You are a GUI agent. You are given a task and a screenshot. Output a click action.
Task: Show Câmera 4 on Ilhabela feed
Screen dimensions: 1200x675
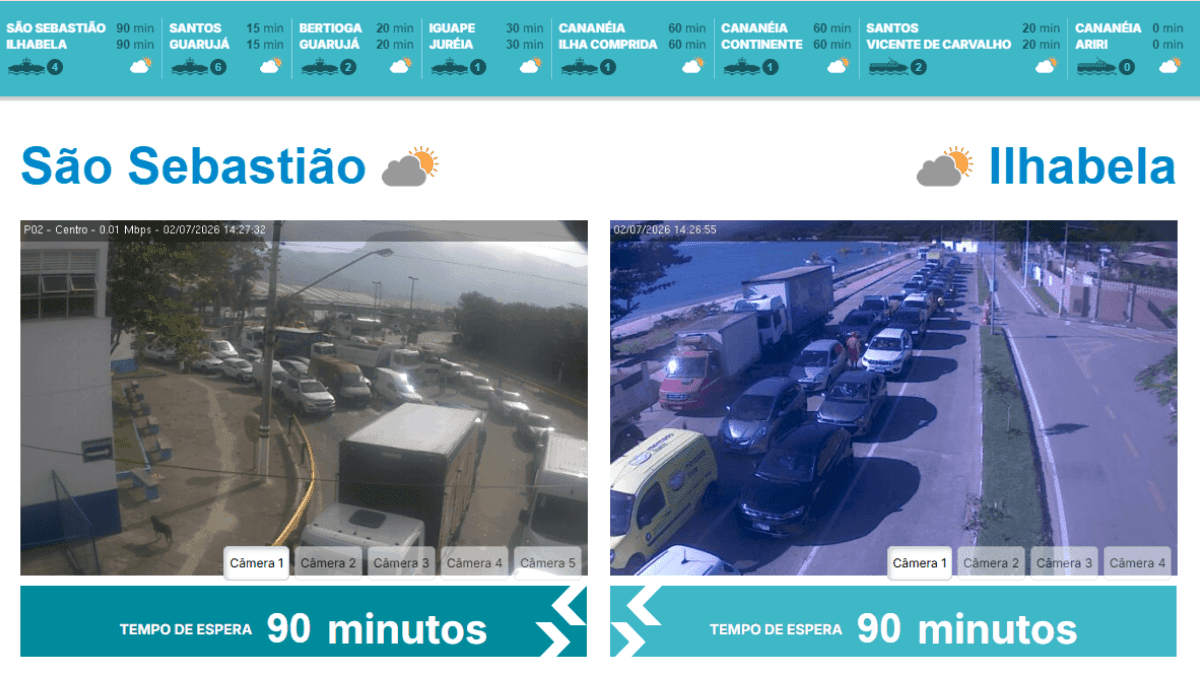1137,563
